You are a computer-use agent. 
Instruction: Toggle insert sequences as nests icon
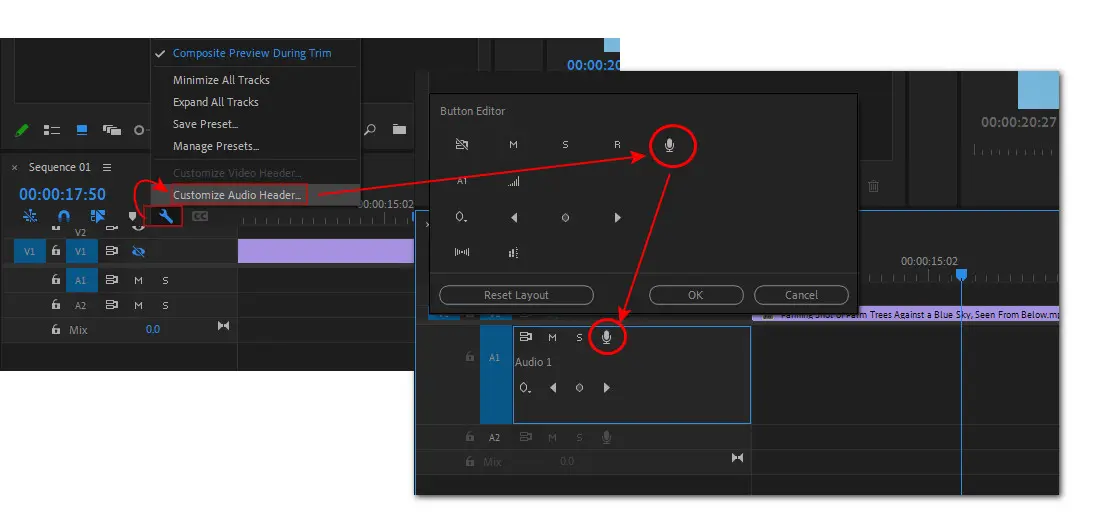[30, 216]
